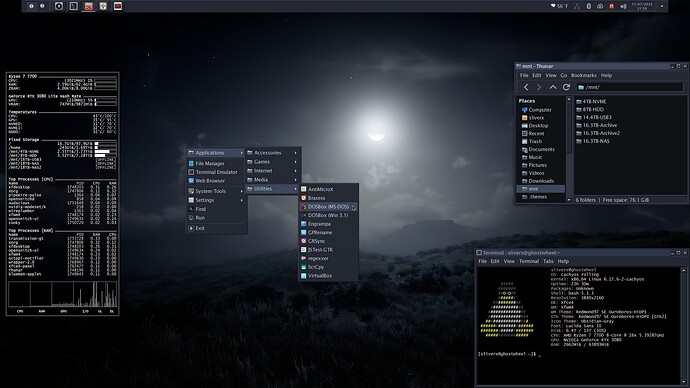The width and height of the screenshot is (690, 388).
Task: Select Run in the desktop menu
Action: tap(216, 218)
